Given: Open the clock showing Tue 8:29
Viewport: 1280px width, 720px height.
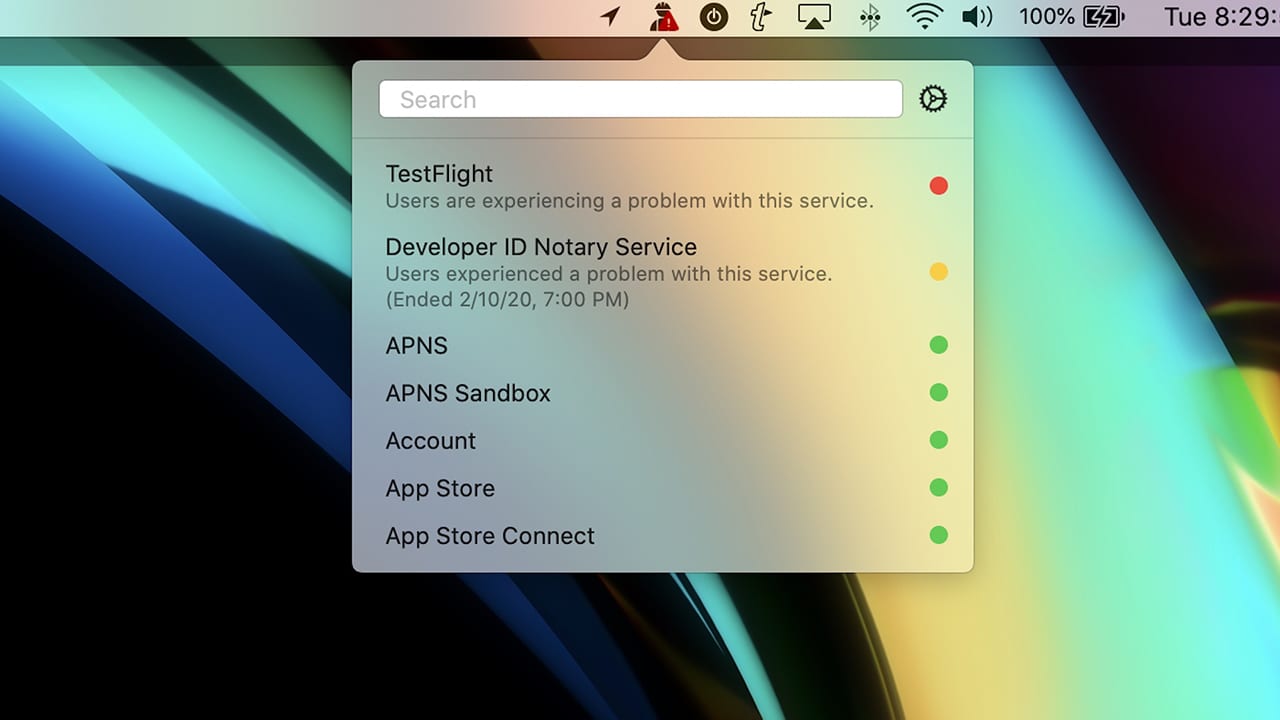Looking at the screenshot, I should [1222, 17].
